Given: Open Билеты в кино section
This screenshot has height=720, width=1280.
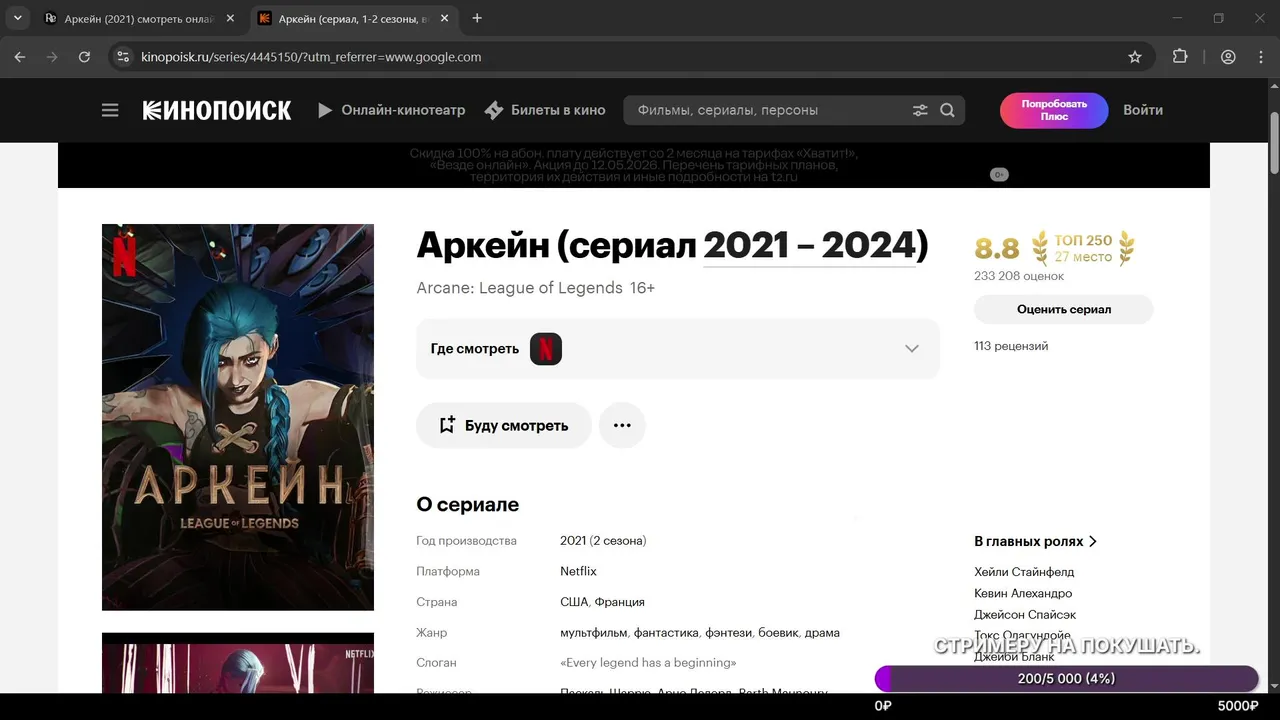Looking at the screenshot, I should click(545, 110).
